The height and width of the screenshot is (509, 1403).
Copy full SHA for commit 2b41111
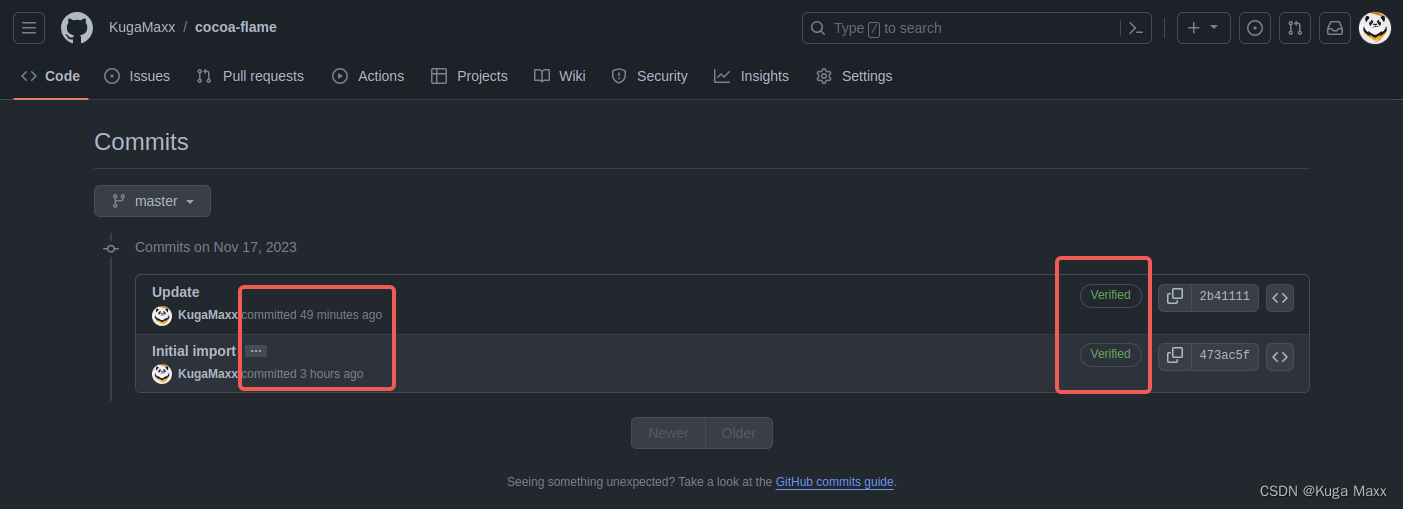[1175, 297]
